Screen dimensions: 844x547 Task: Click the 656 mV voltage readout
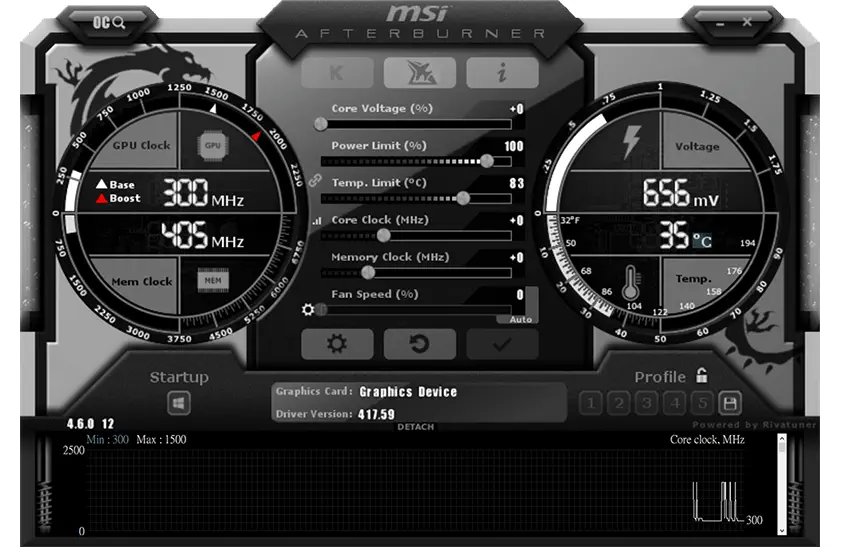[680, 193]
